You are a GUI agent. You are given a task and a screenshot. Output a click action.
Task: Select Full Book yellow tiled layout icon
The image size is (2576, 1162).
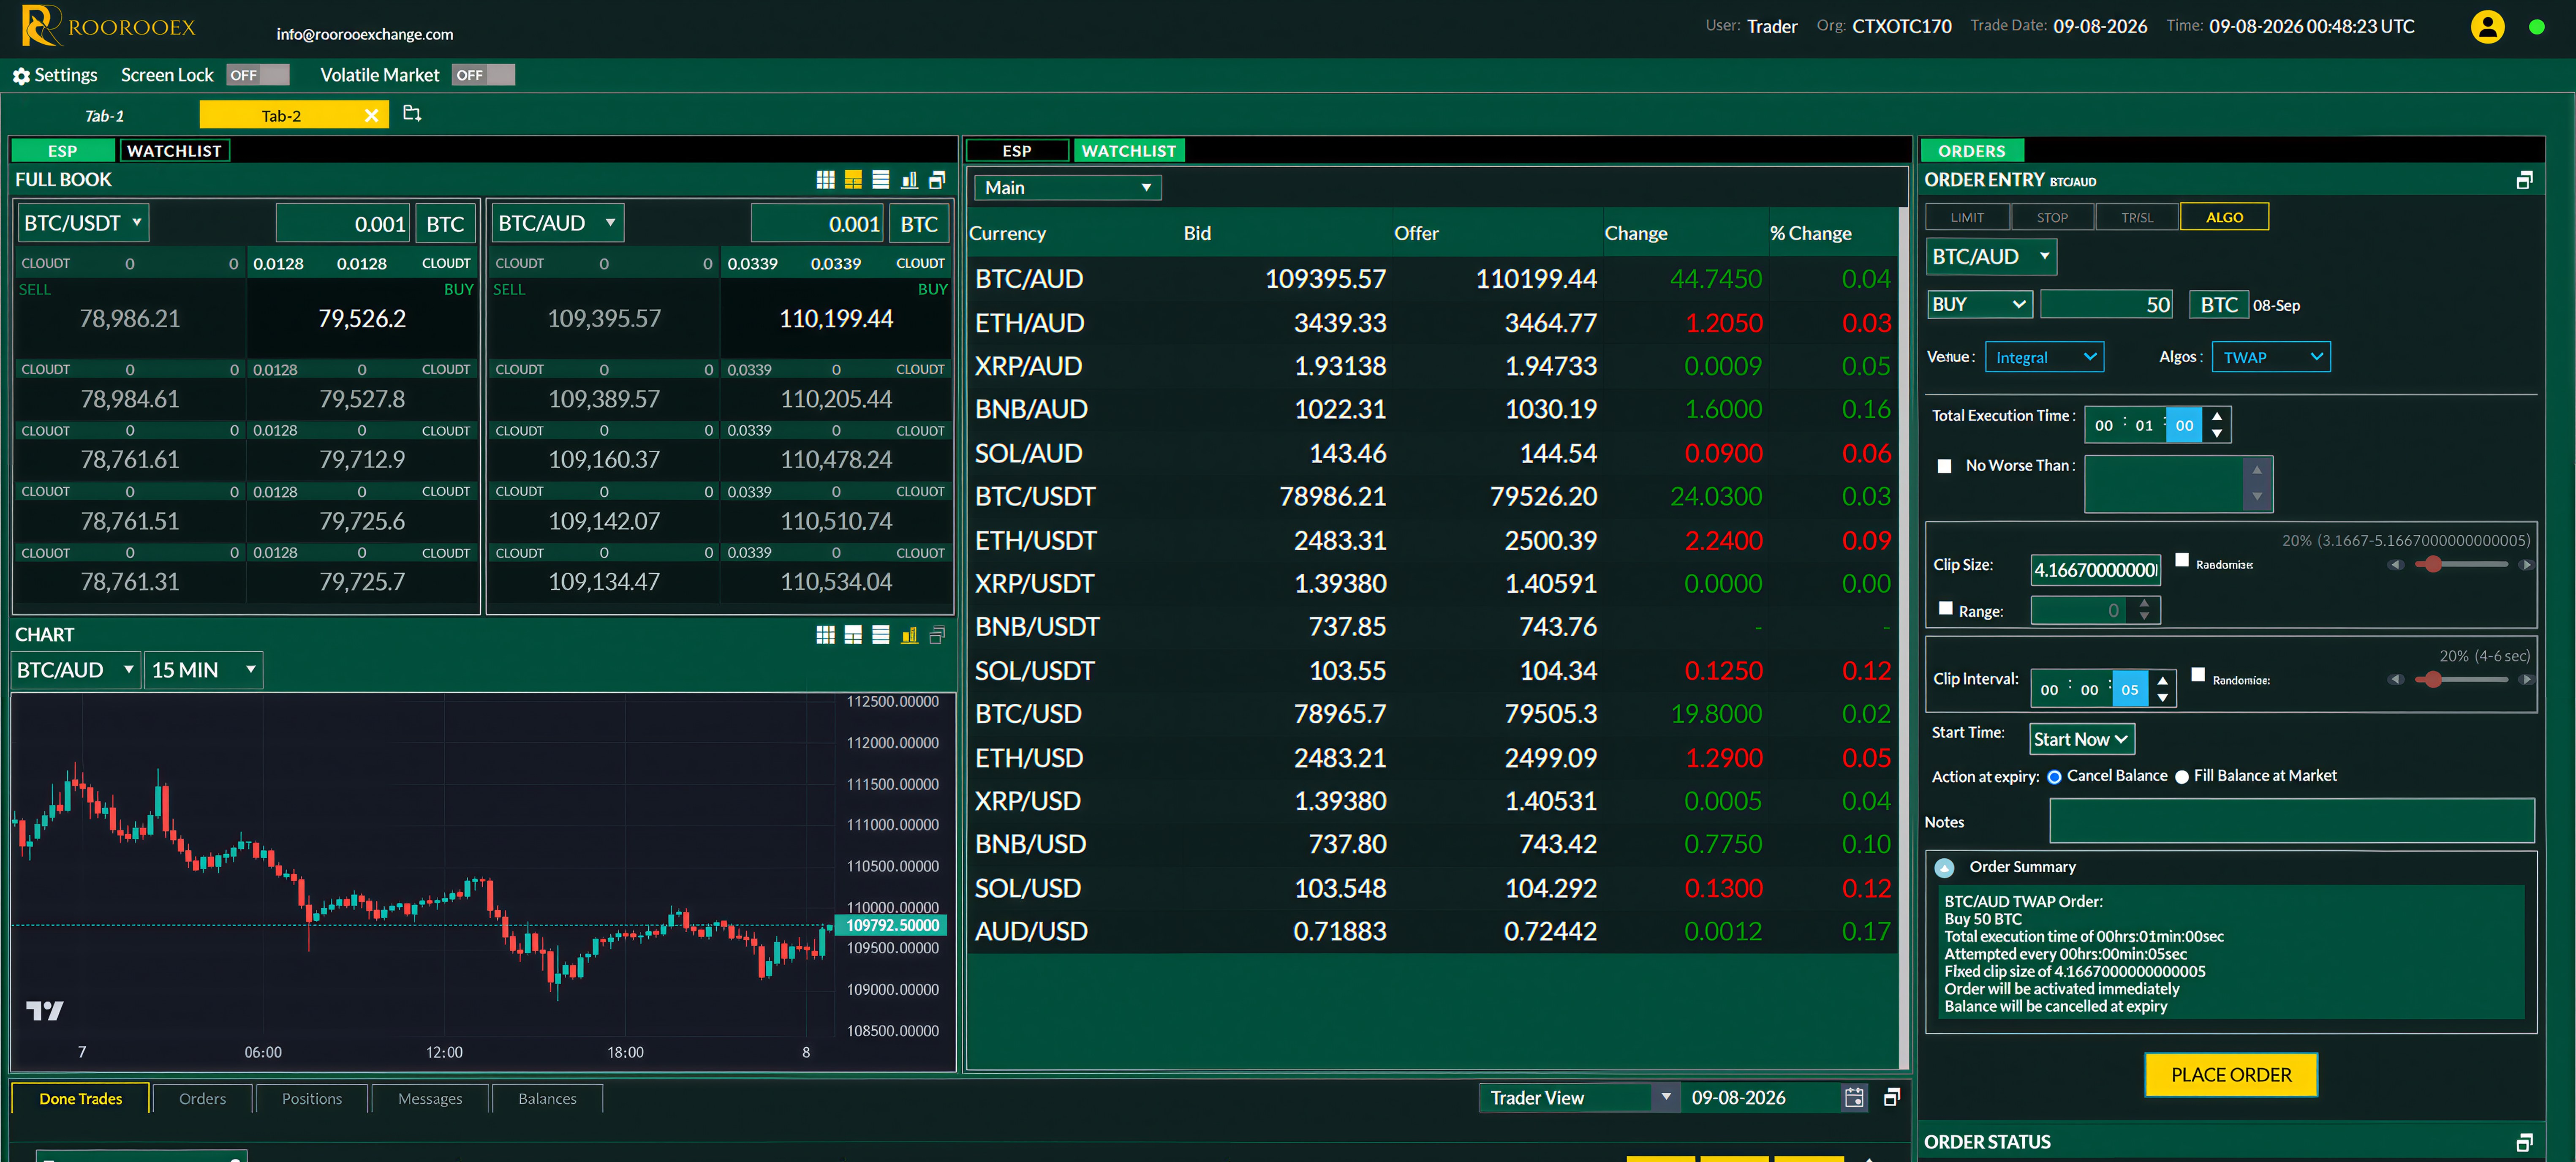[x=853, y=180]
